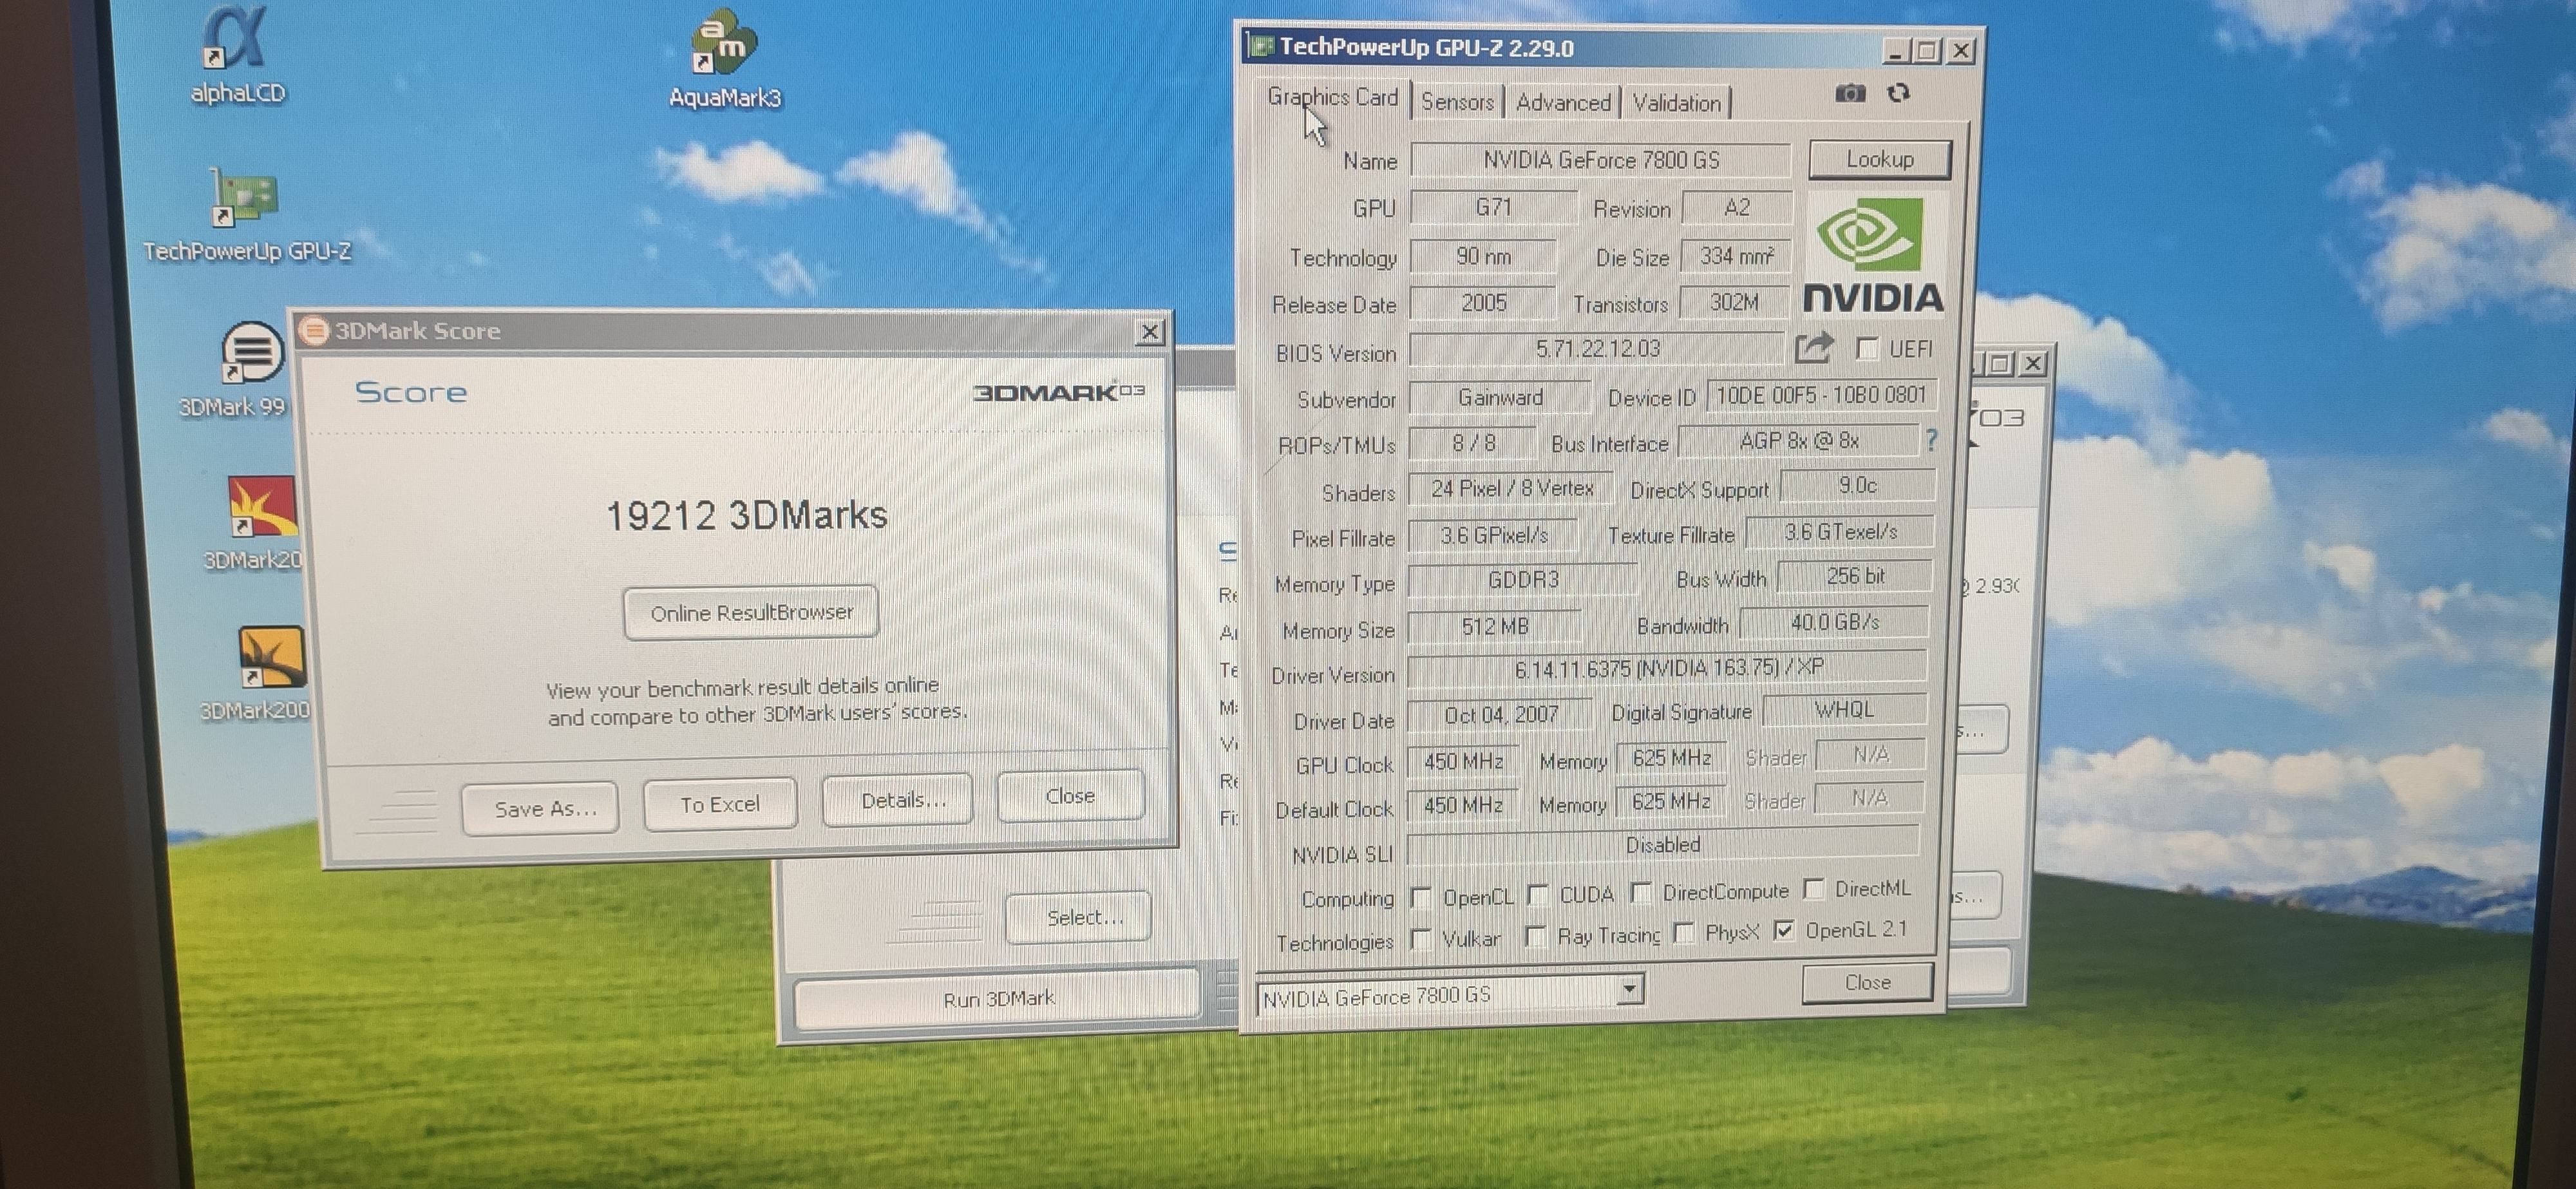Toggle the PhysX checkbox
2576x1189 pixels.
pos(1683,933)
